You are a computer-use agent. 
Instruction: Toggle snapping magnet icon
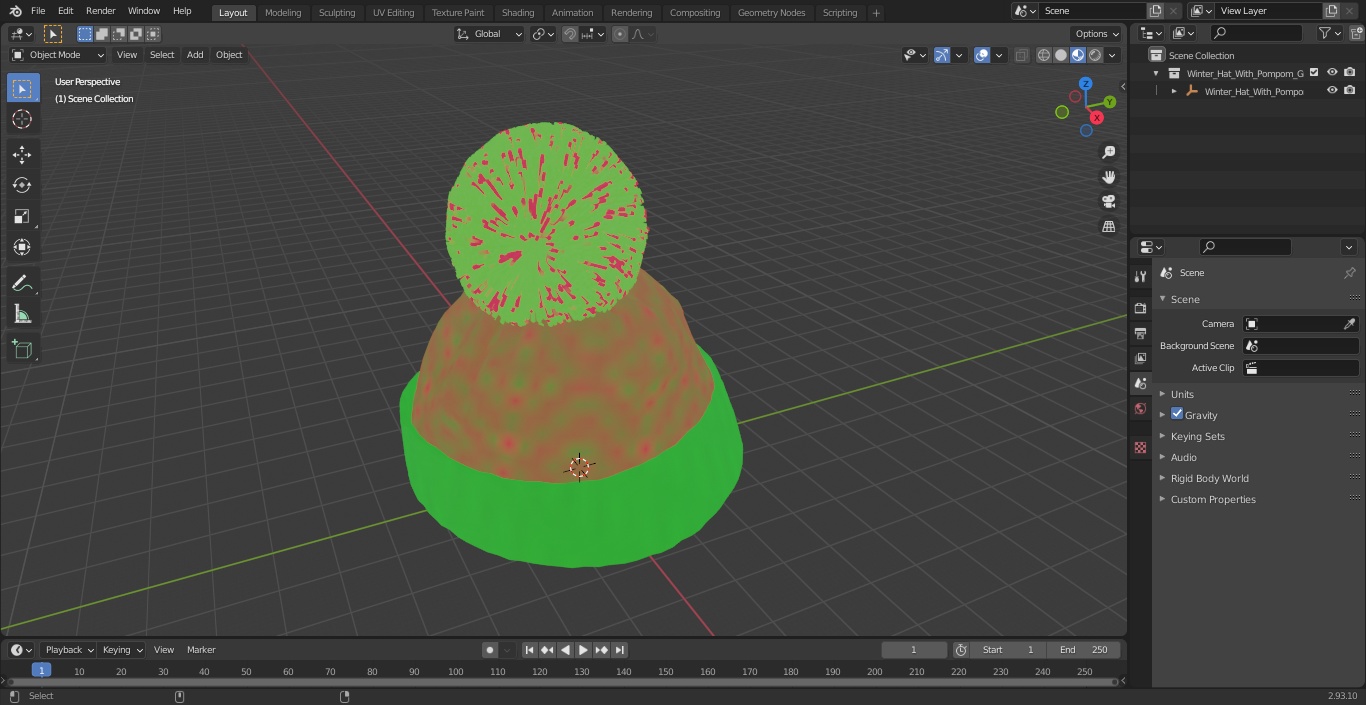[x=570, y=34]
